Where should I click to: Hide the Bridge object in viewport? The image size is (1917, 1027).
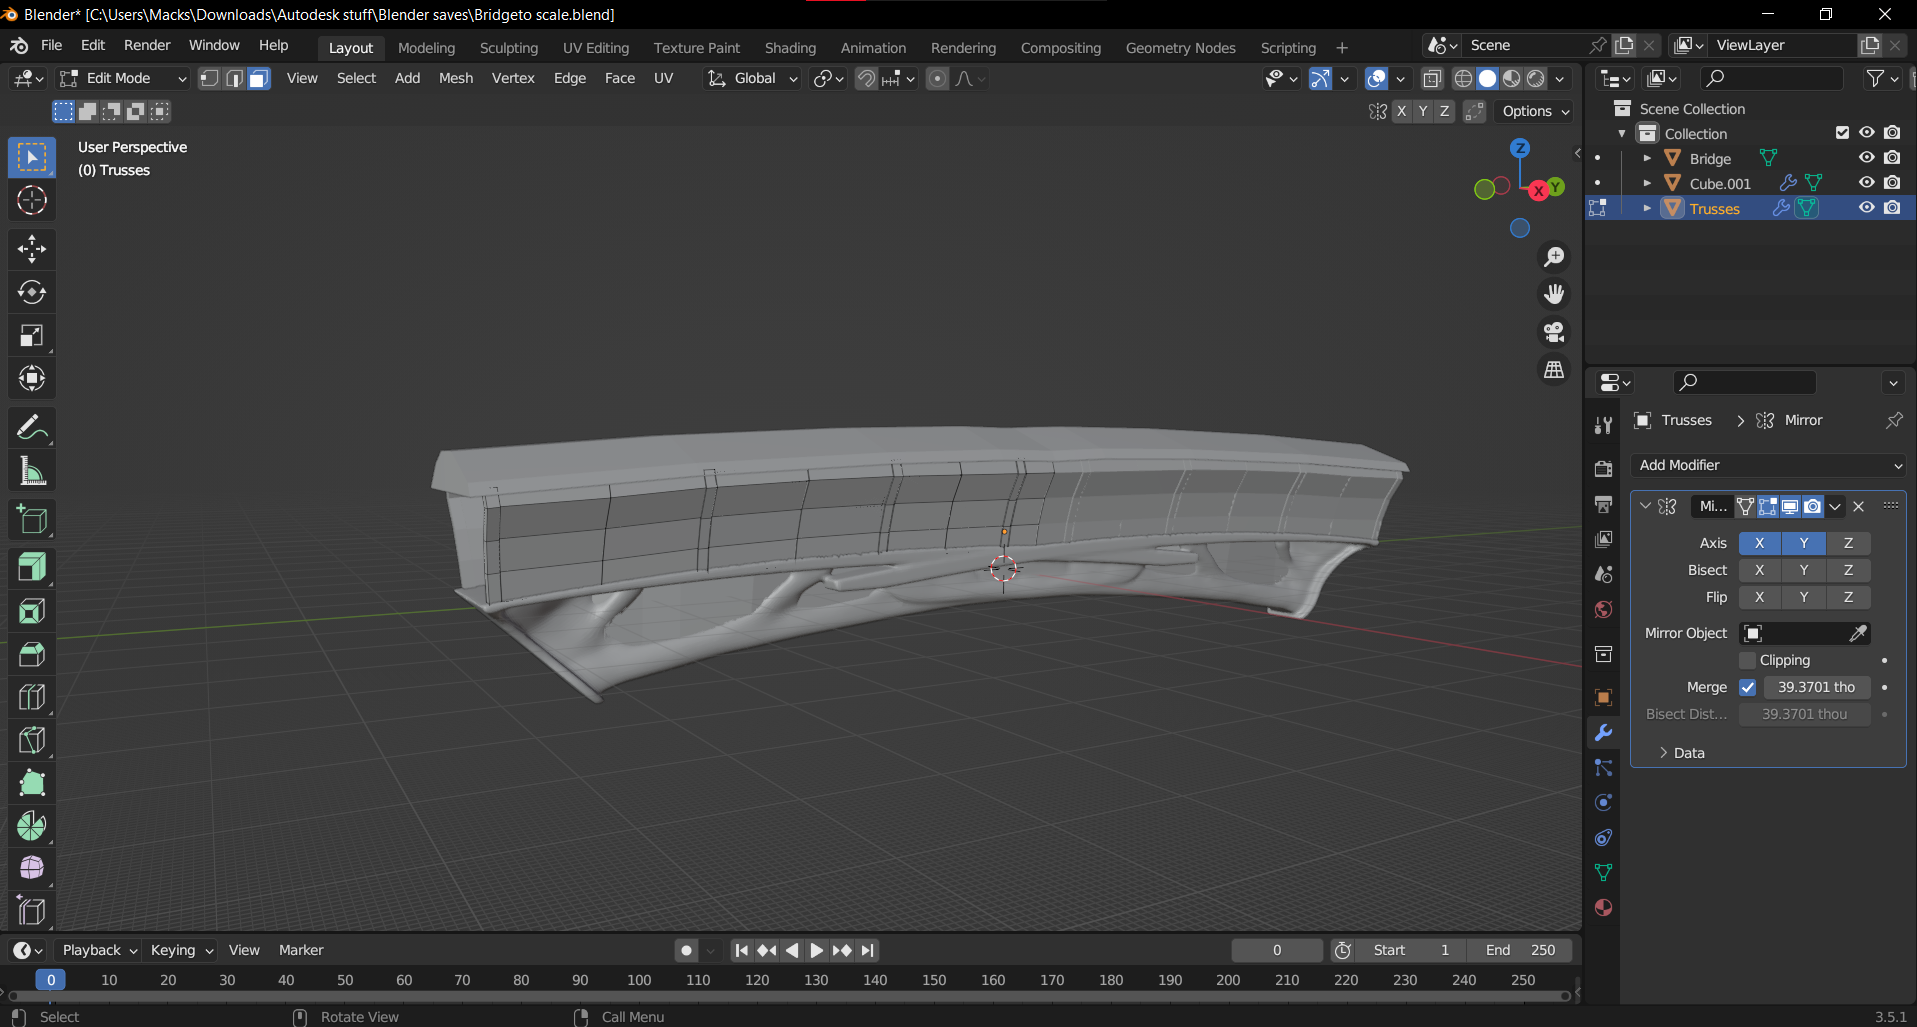[x=1867, y=158]
